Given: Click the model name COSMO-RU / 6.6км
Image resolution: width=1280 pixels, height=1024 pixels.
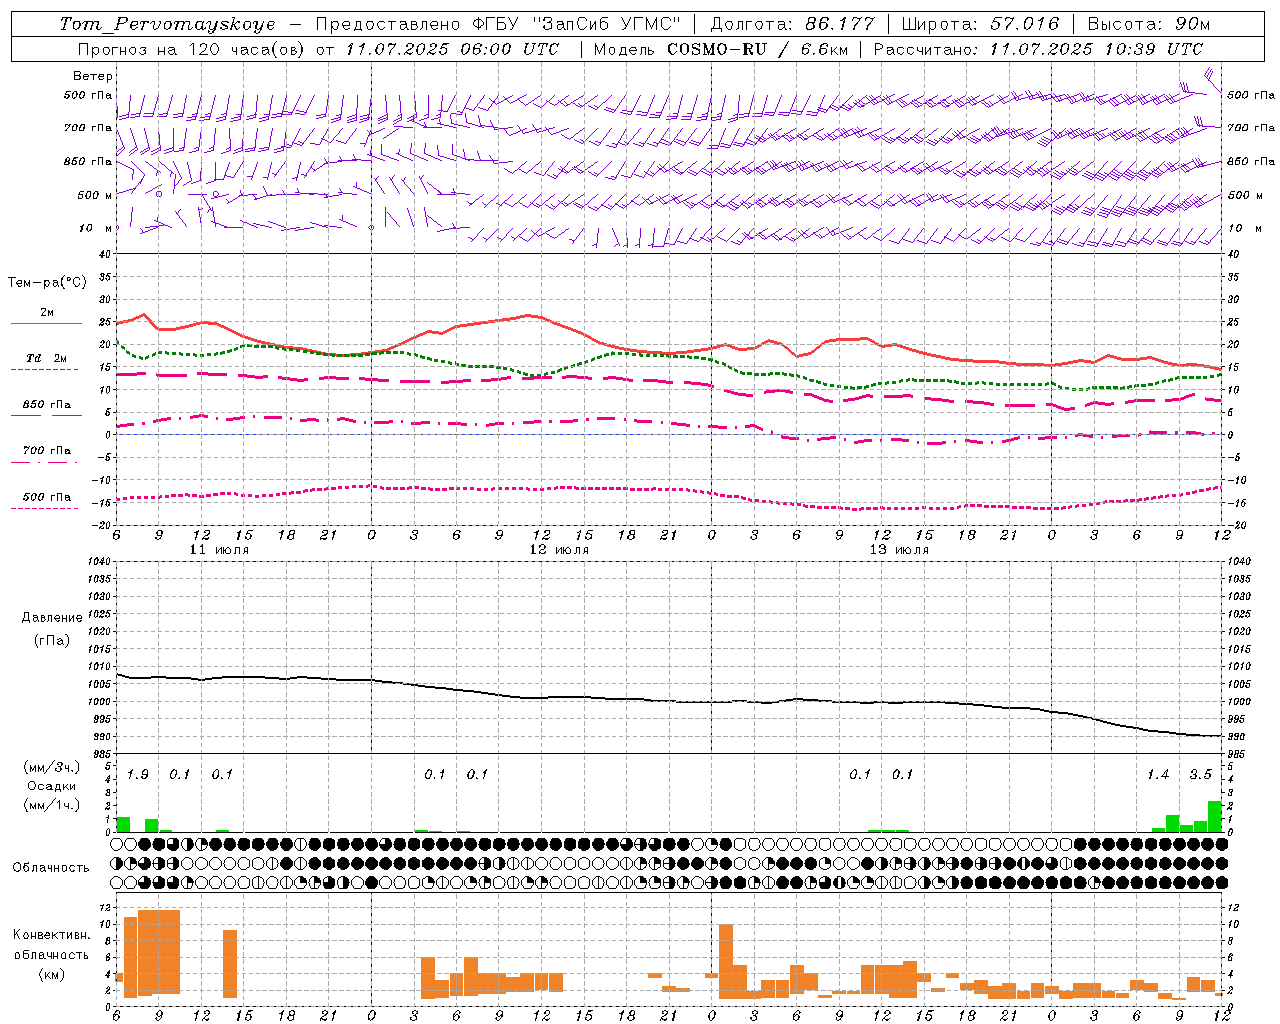Looking at the screenshot, I should click(757, 49).
